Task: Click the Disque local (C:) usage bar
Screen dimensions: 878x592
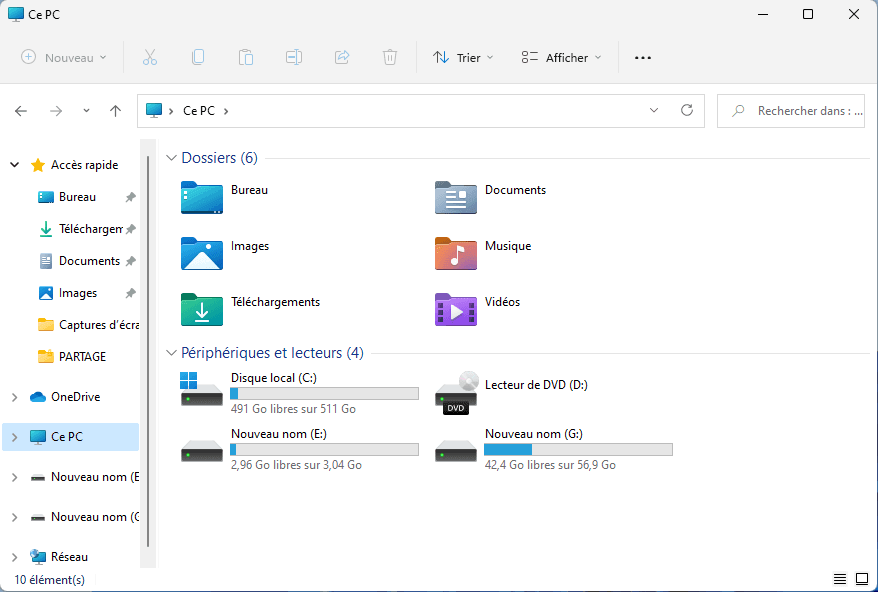Action: 324,394
